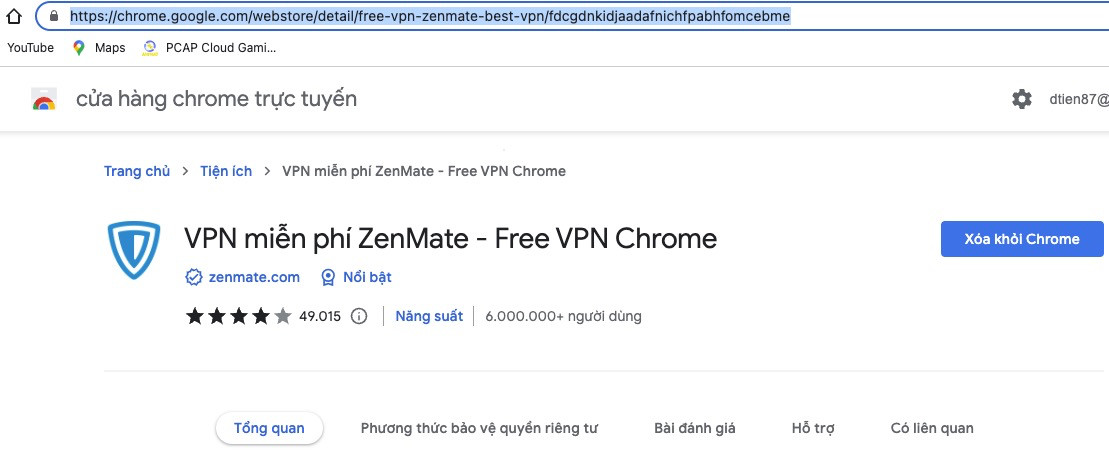Open the Chrome Web Store logo icon
The image size is (1109, 453).
(x=44, y=99)
